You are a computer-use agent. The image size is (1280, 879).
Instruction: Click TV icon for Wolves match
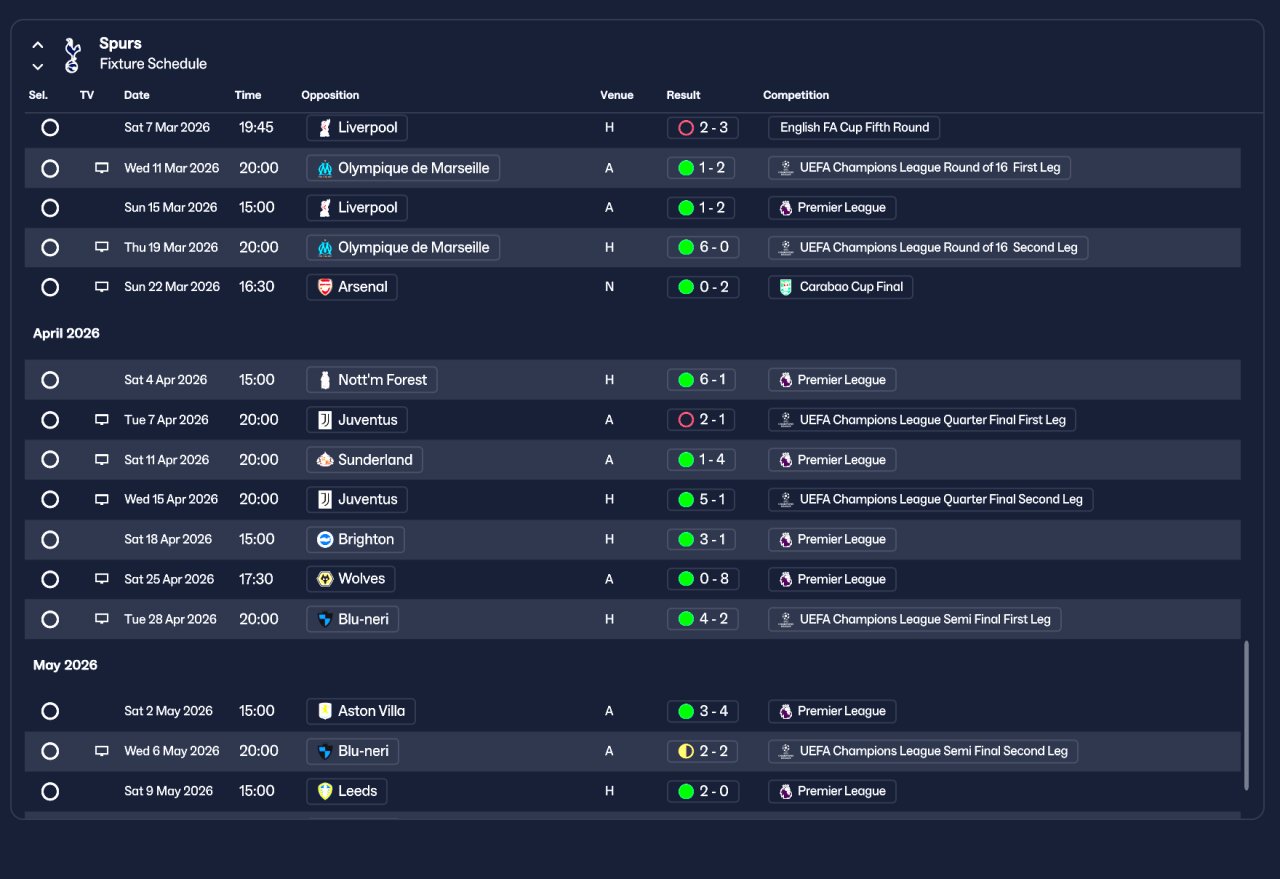(101, 579)
